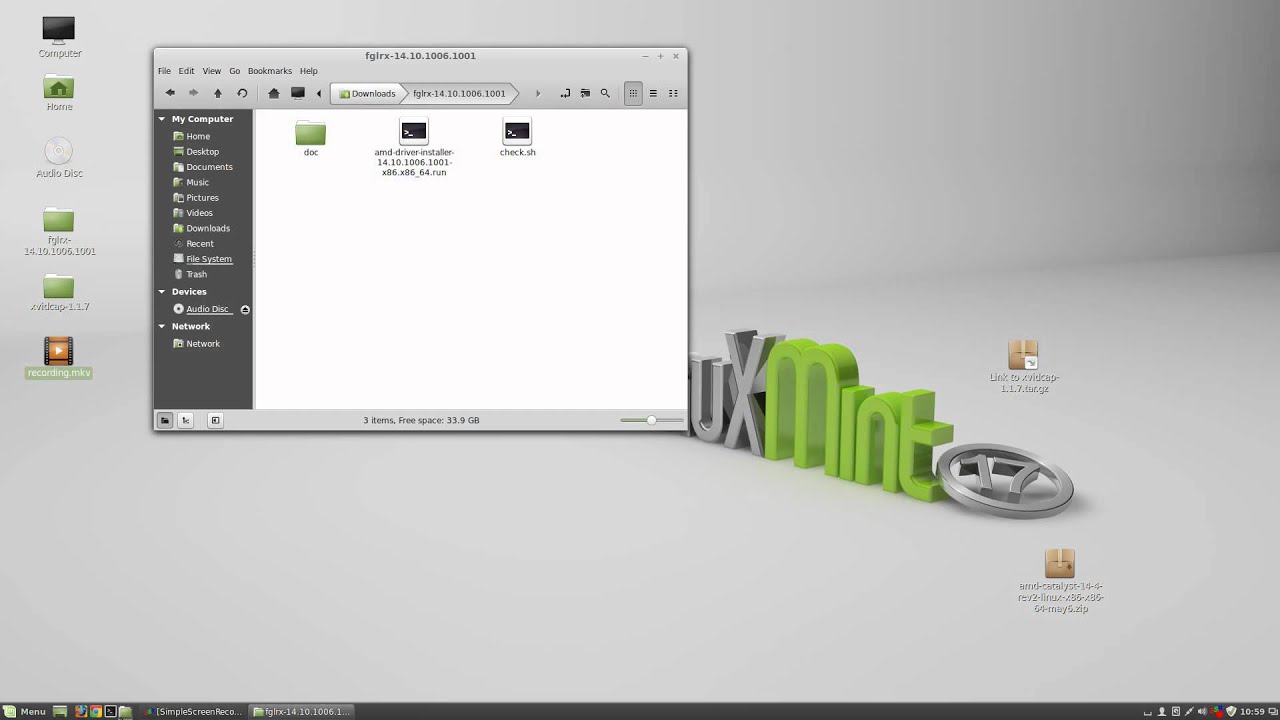Click the show desktop panel launcher
This screenshot has width=1280, height=720.
[60, 711]
